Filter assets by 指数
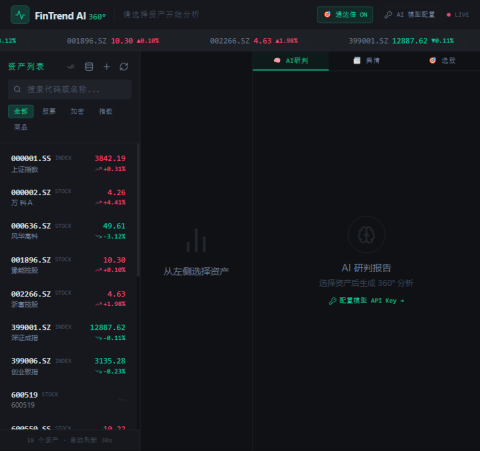Image resolution: width=480 pixels, height=451 pixels. tap(106, 111)
